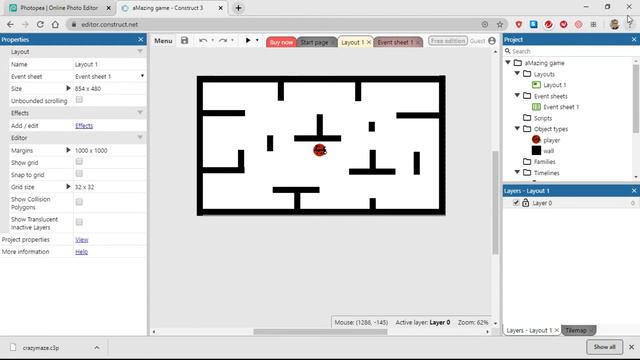This screenshot has height=360, width=640.
Task: Enable Show grid checkbox
Action: pos(79,162)
